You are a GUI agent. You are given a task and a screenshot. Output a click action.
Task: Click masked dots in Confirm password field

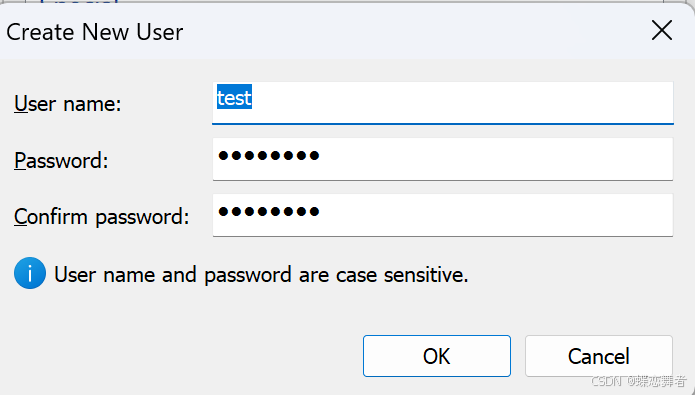click(x=269, y=211)
